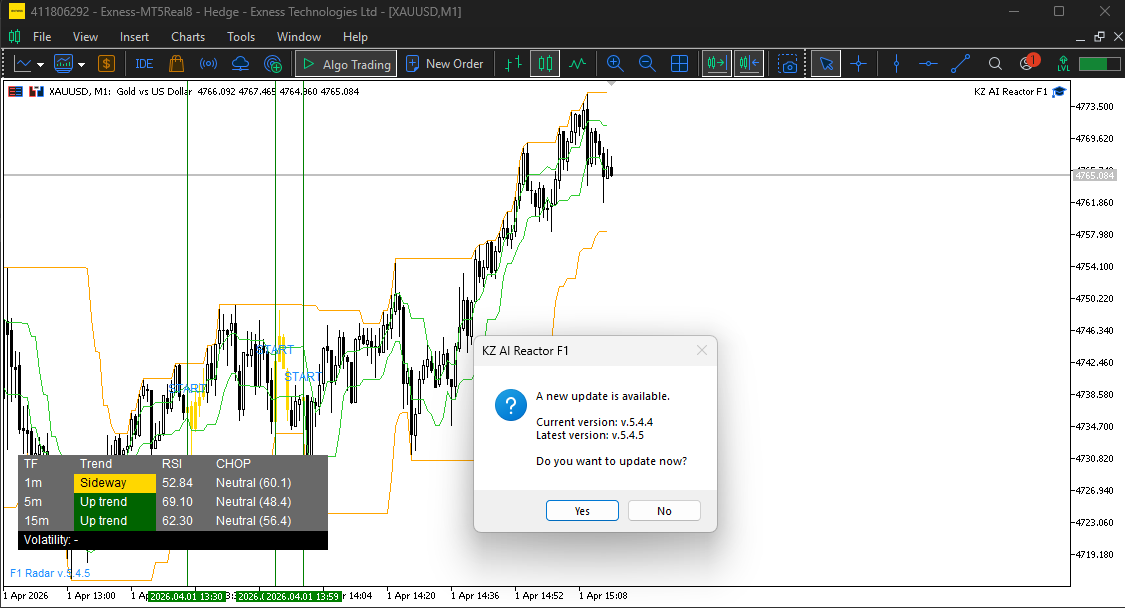Select the crosshair tool

click(x=858, y=64)
